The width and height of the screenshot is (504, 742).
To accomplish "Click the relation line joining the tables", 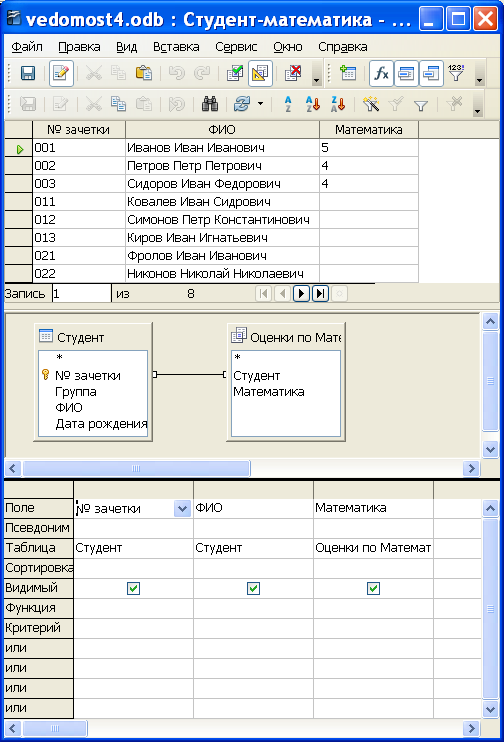I will click(x=189, y=374).
